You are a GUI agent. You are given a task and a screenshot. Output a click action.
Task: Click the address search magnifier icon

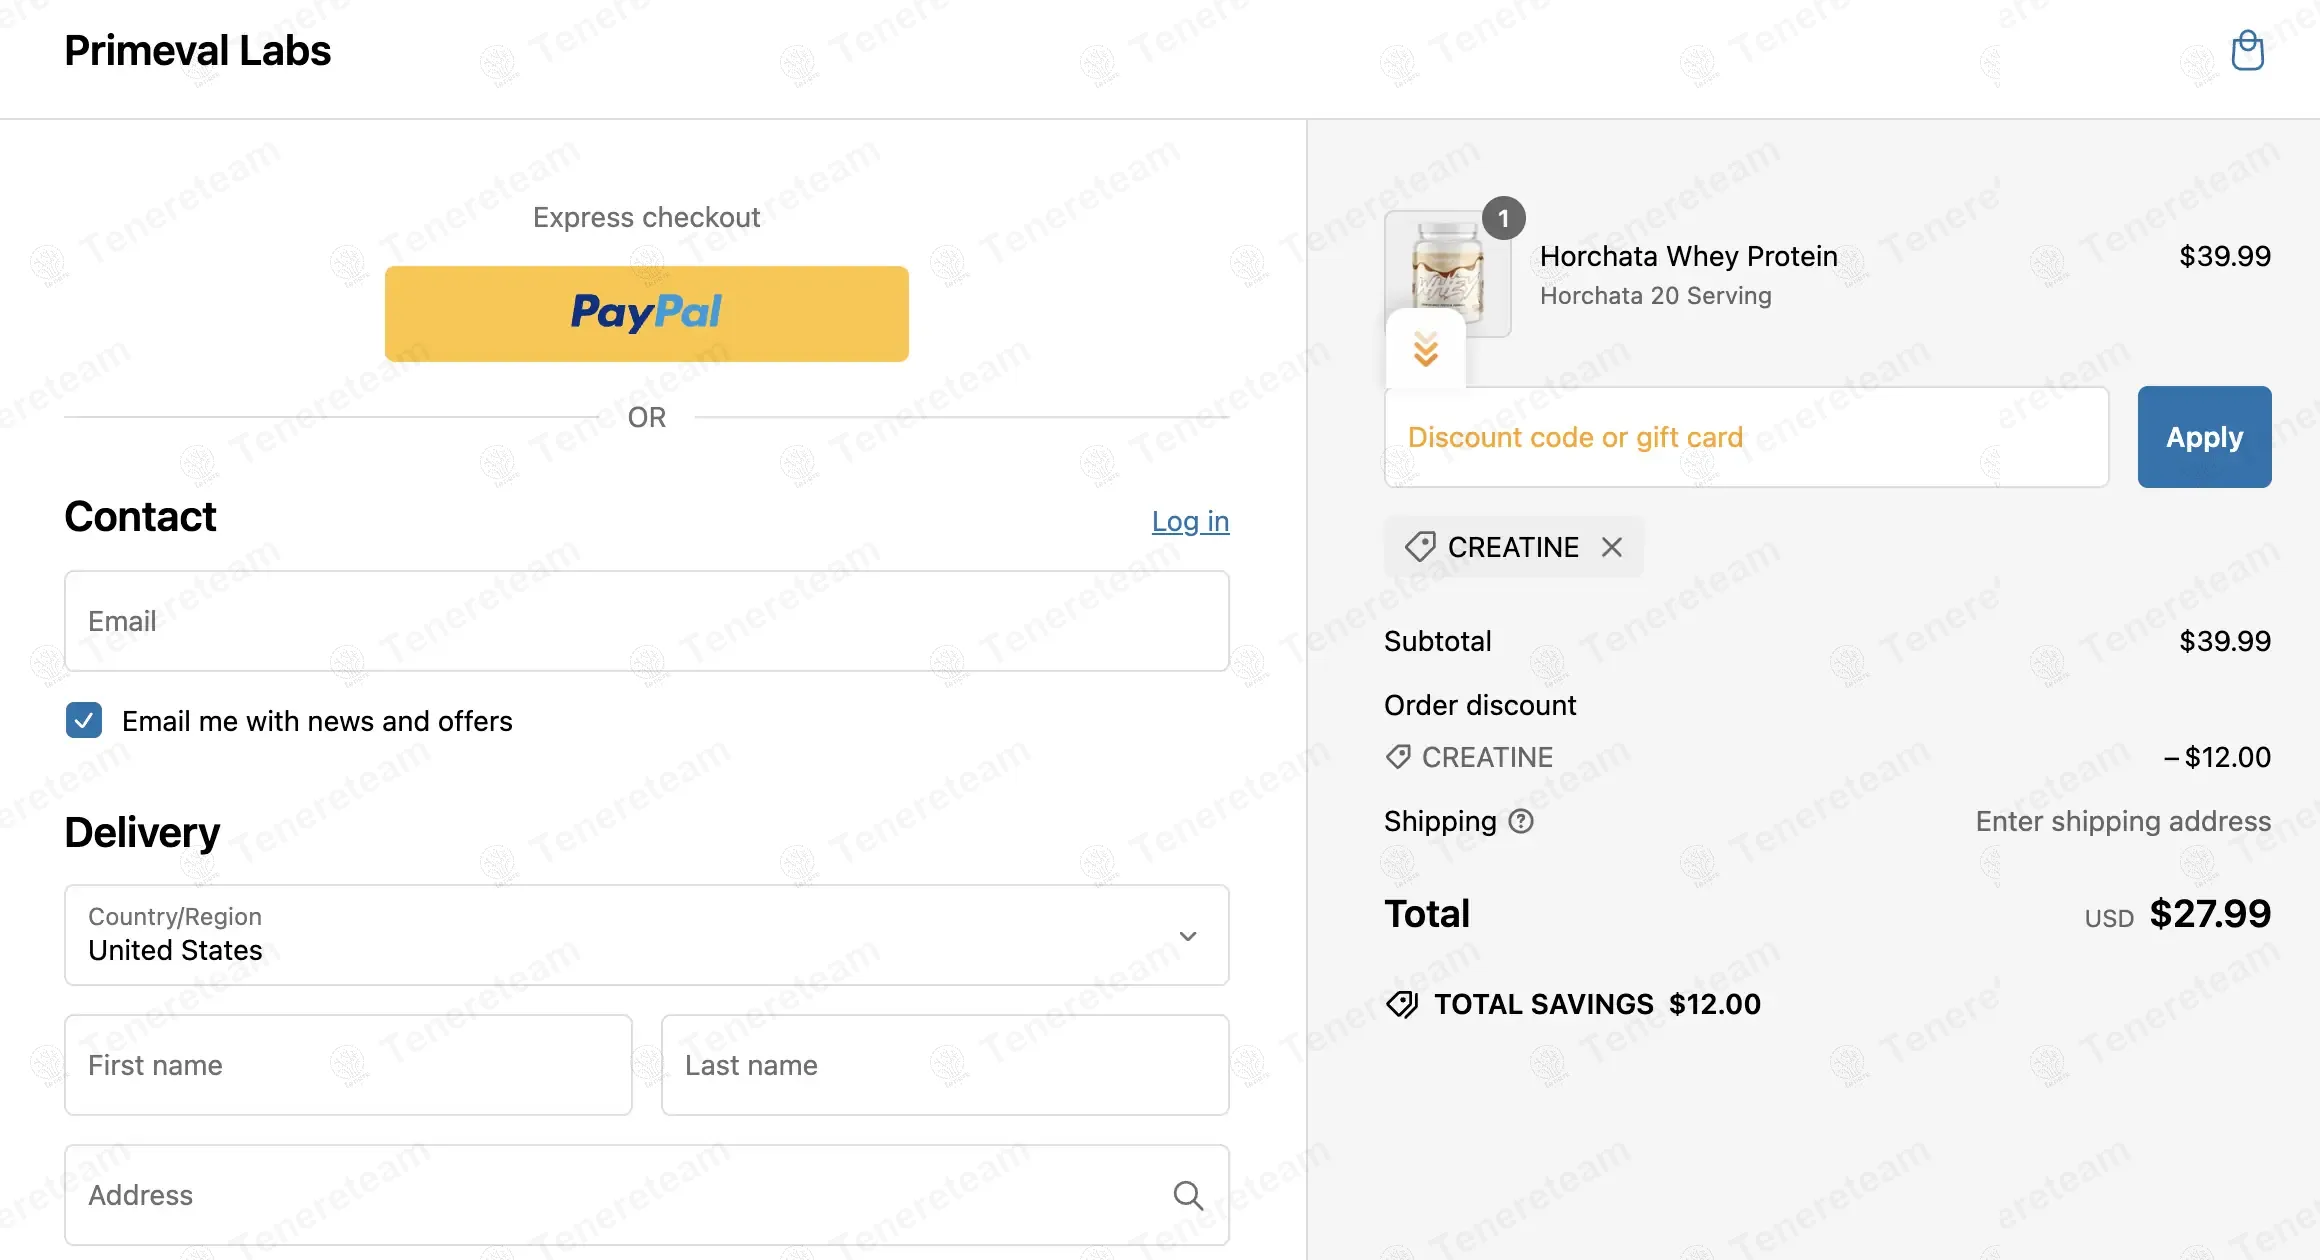tap(1187, 1195)
